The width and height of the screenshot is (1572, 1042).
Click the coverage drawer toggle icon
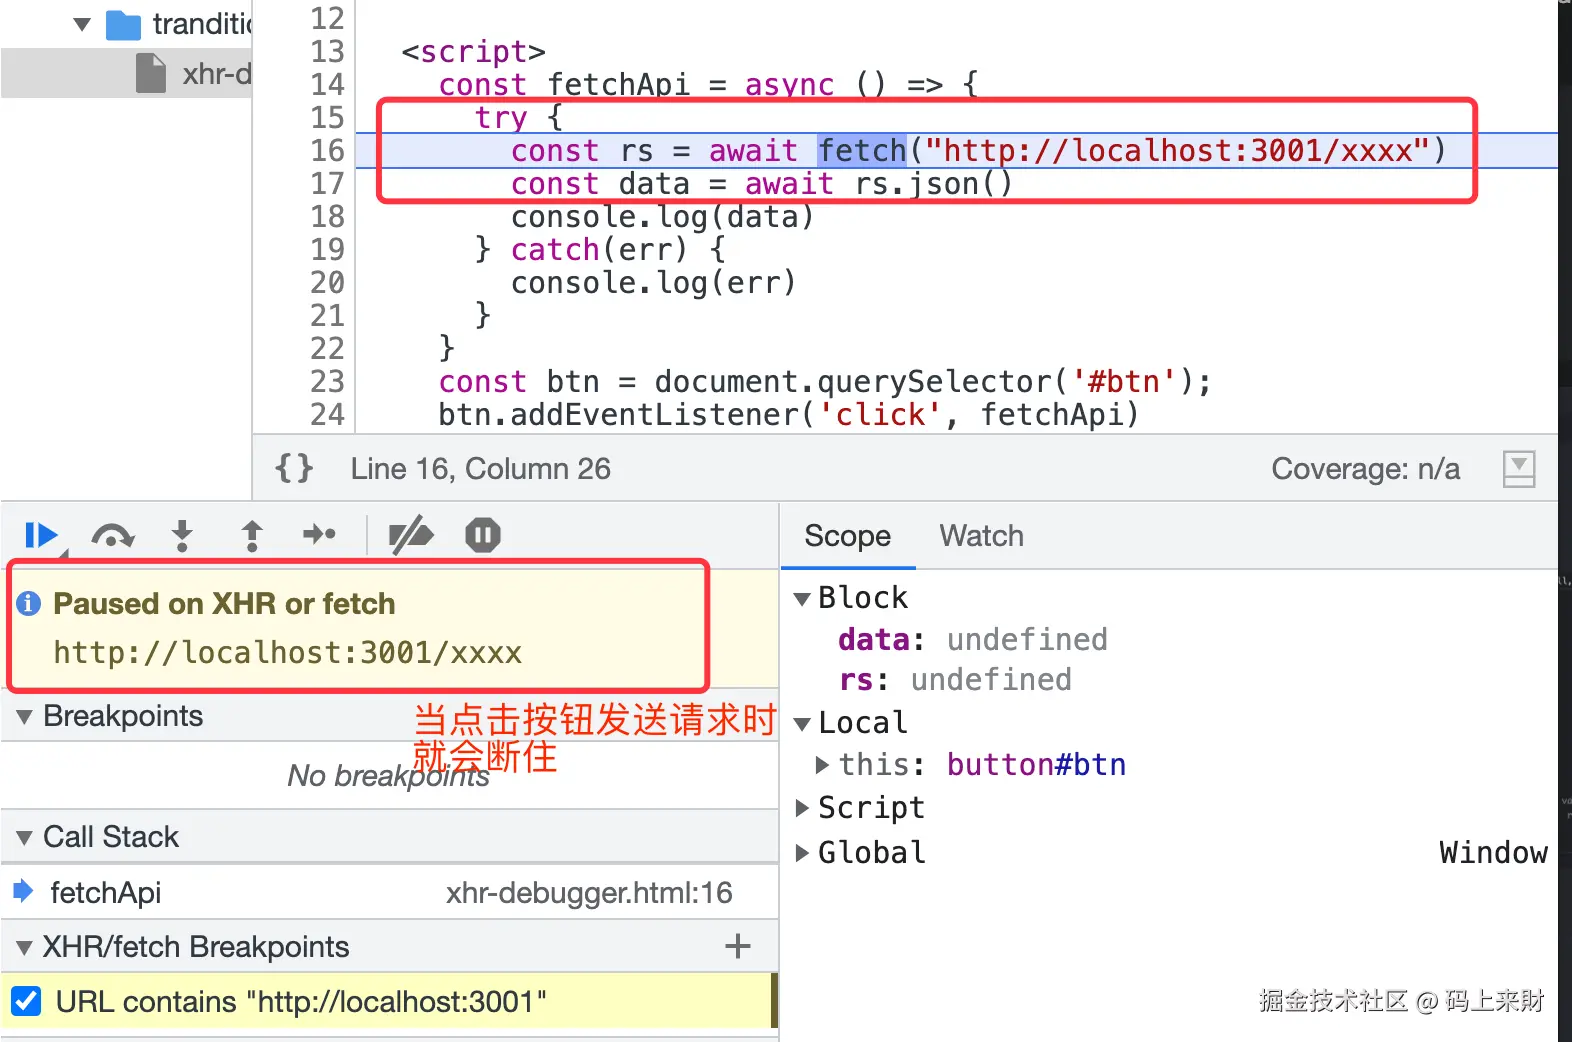[1519, 468]
